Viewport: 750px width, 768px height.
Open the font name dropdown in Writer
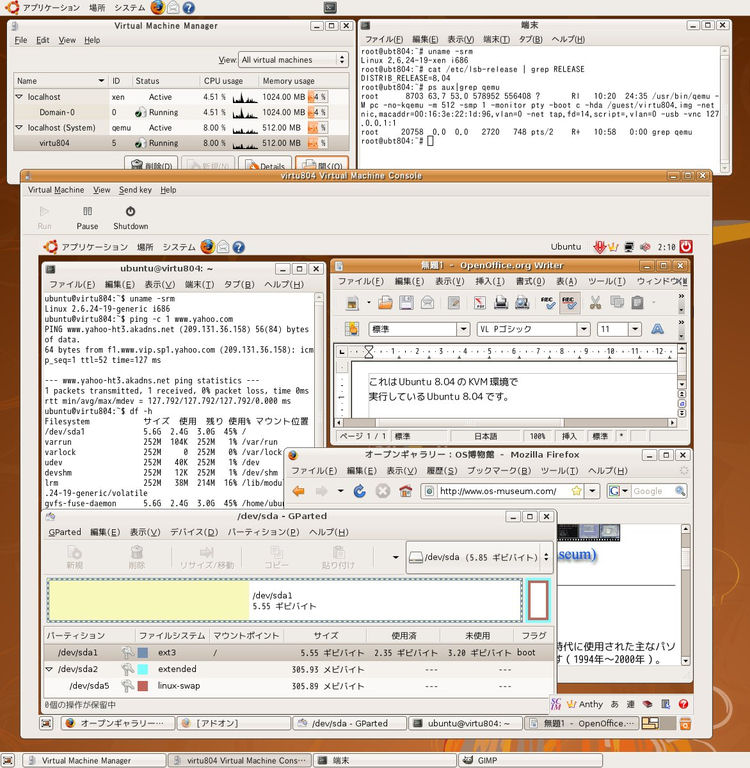click(x=583, y=329)
